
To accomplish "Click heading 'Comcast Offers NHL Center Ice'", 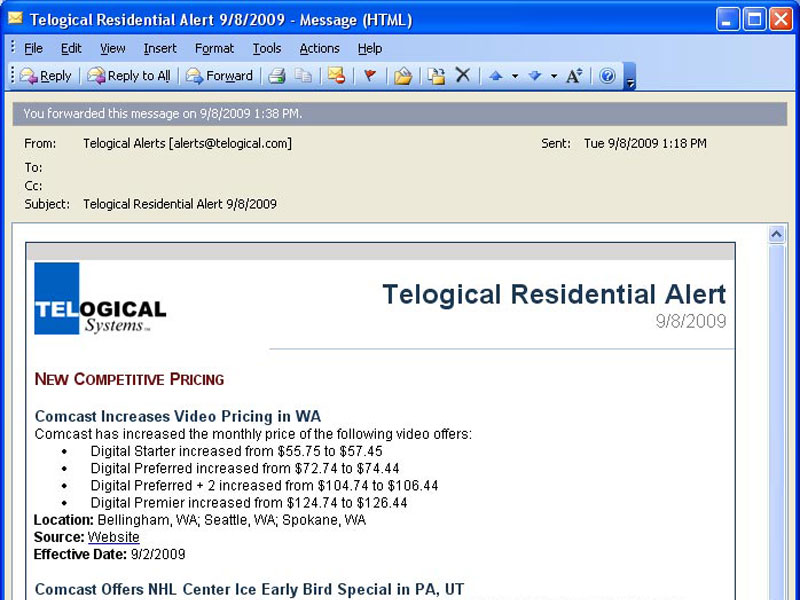I will [x=249, y=589].
